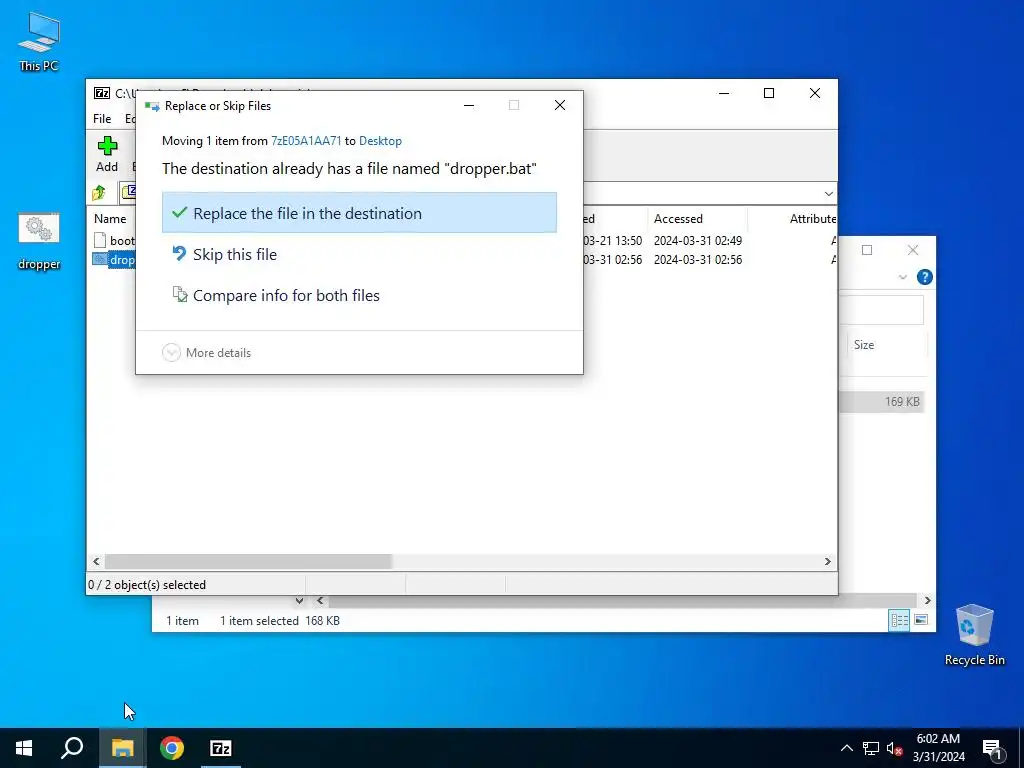Click right arrow of Explorer horizontal scrollbar
The image size is (1024, 768).
click(x=927, y=600)
